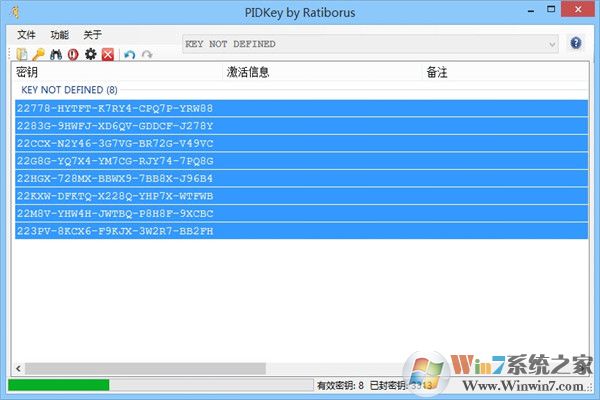Select key 22G8G-YQ7X4-YM7CG-RJY74-7PQ8G
Viewport: 600px width, 400px height.
pos(302,161)
